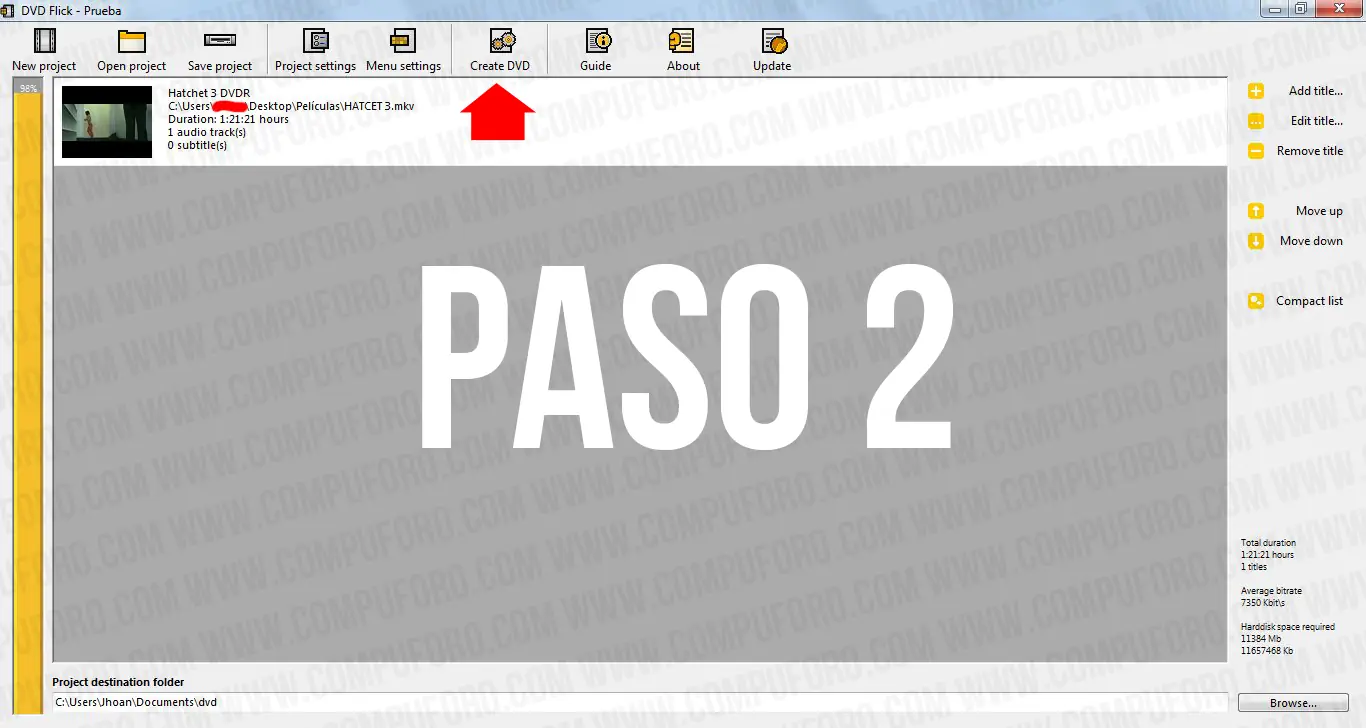Check for updates with the Update icon
Screen dimensions: 1366x728
(x=771, y=47)
